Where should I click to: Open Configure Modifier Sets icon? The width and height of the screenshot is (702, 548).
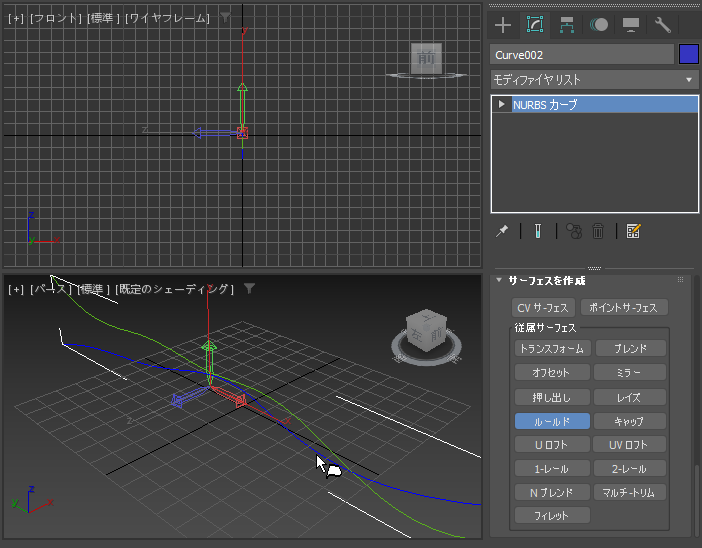tap(634, 231)
